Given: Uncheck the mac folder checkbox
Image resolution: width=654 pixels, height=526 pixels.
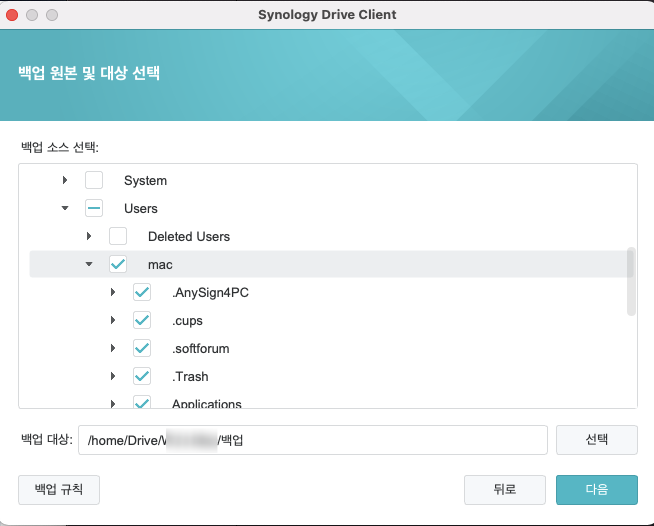Looking at the screenshot, I should pyautogui.click(x=118, y=264).
